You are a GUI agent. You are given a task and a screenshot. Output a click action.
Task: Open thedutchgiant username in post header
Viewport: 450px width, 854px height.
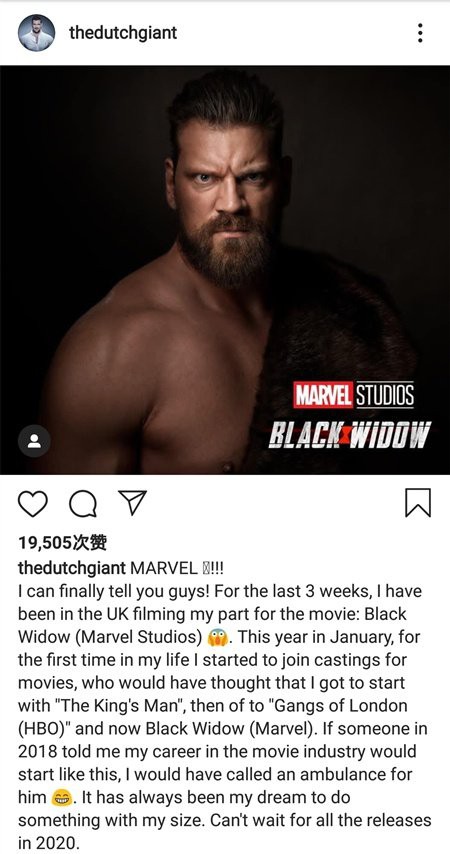point(123,33)
